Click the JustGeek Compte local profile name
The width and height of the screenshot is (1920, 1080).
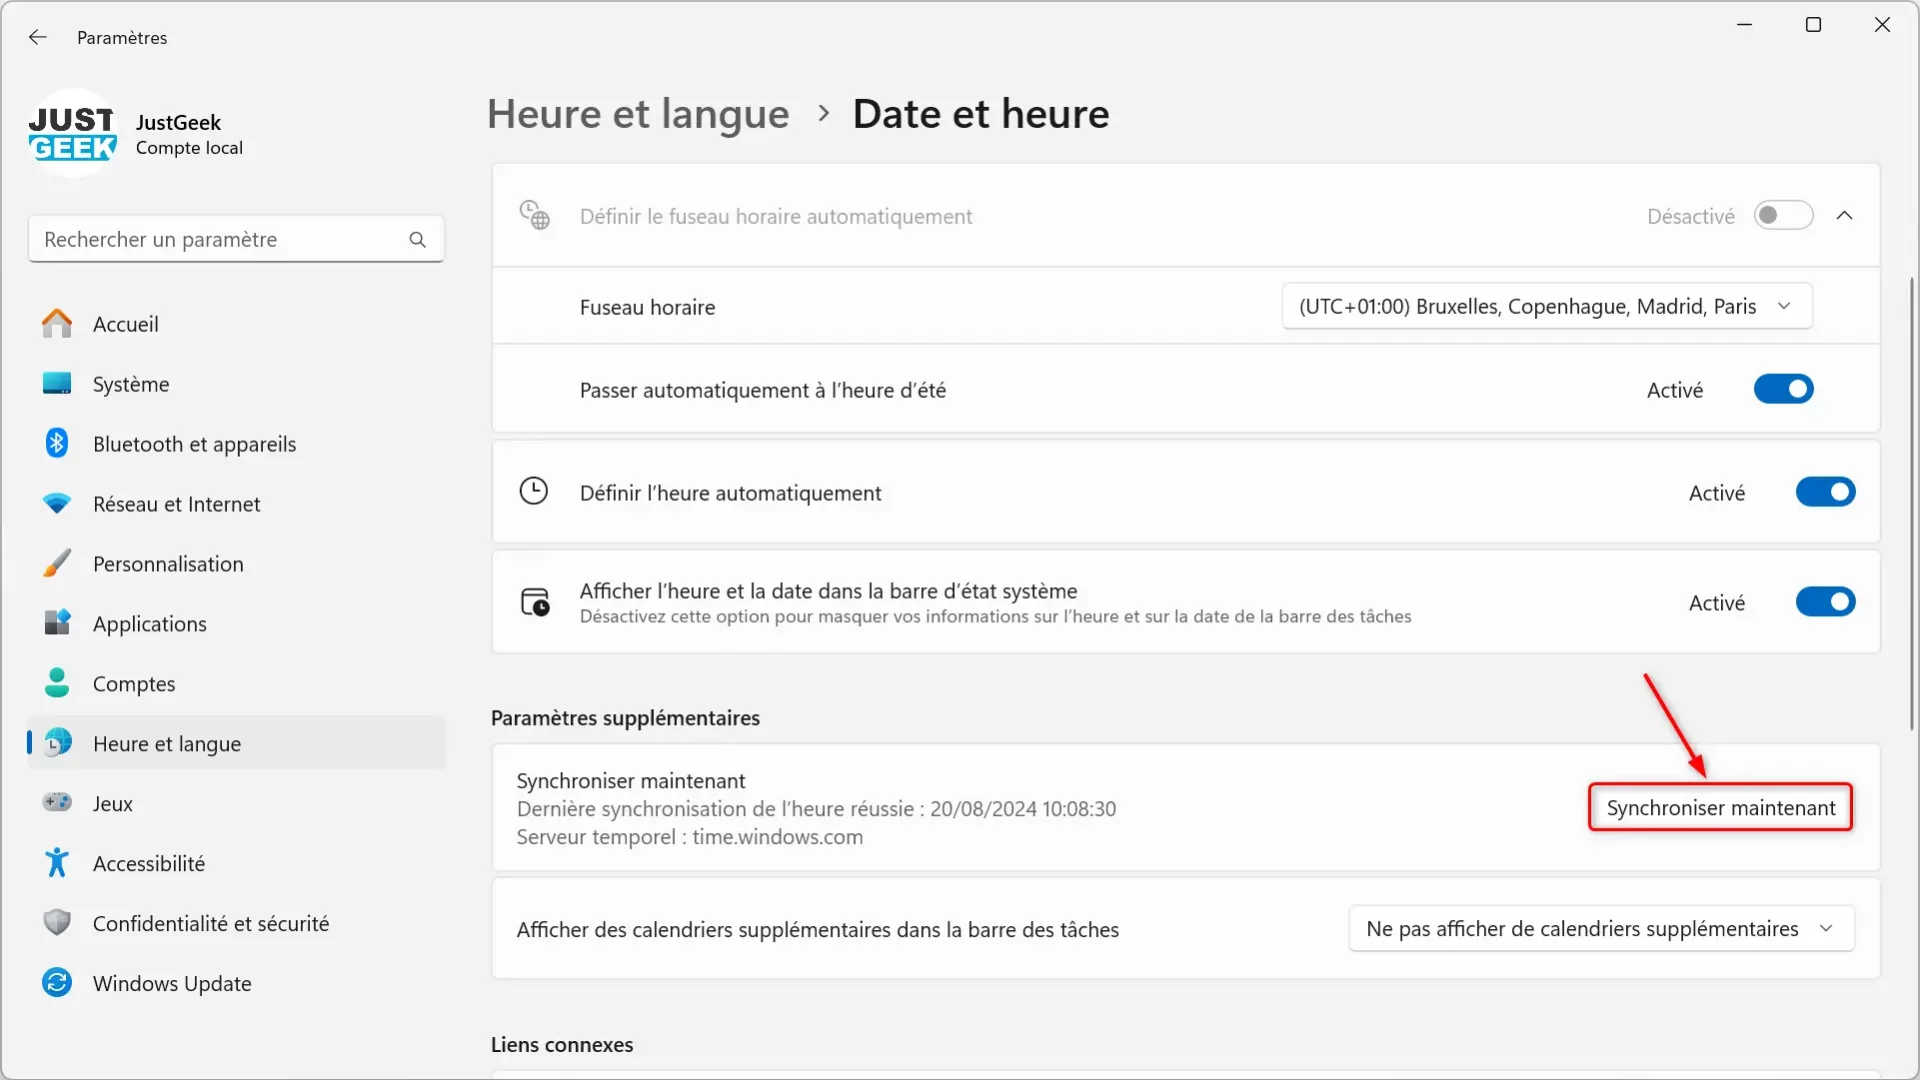tap(189, 134)
